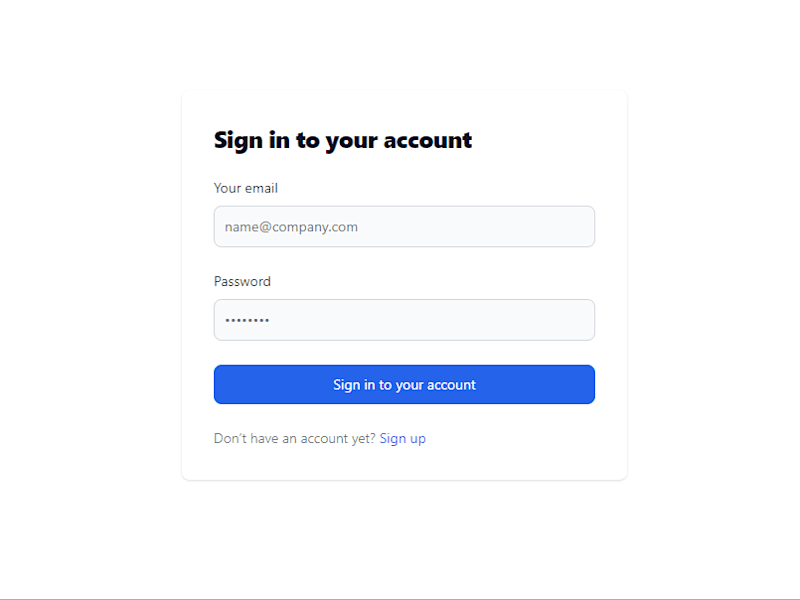Screen dimensions: 800x600
Task: Click the Your email input field
Action: pos(404,227)
